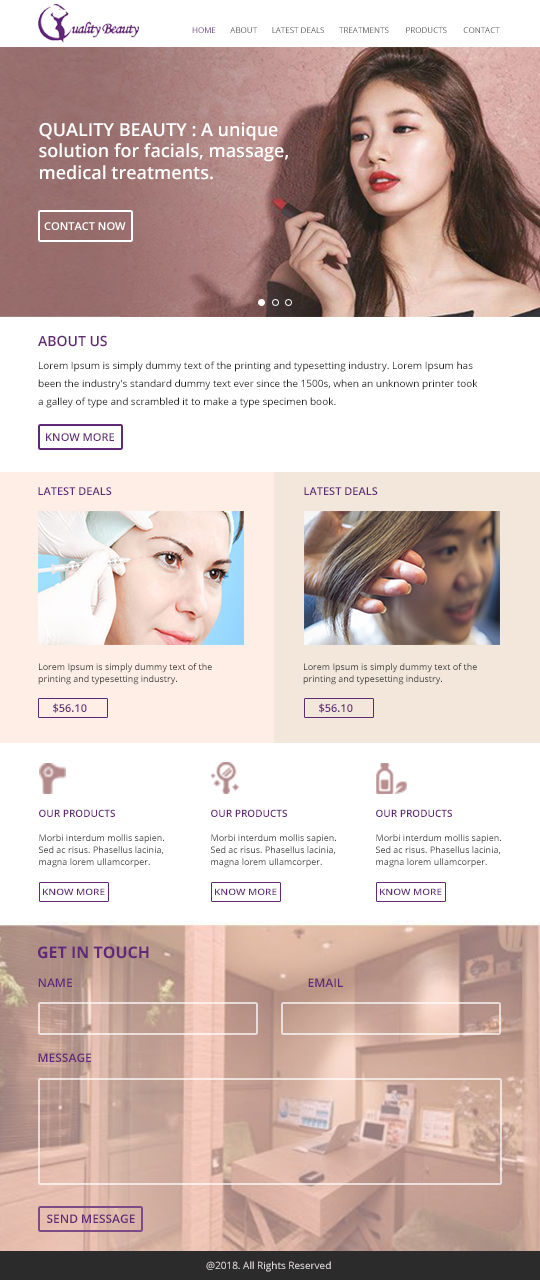
Task: Open the hair treatment deal image
Action: pos(402,578)
